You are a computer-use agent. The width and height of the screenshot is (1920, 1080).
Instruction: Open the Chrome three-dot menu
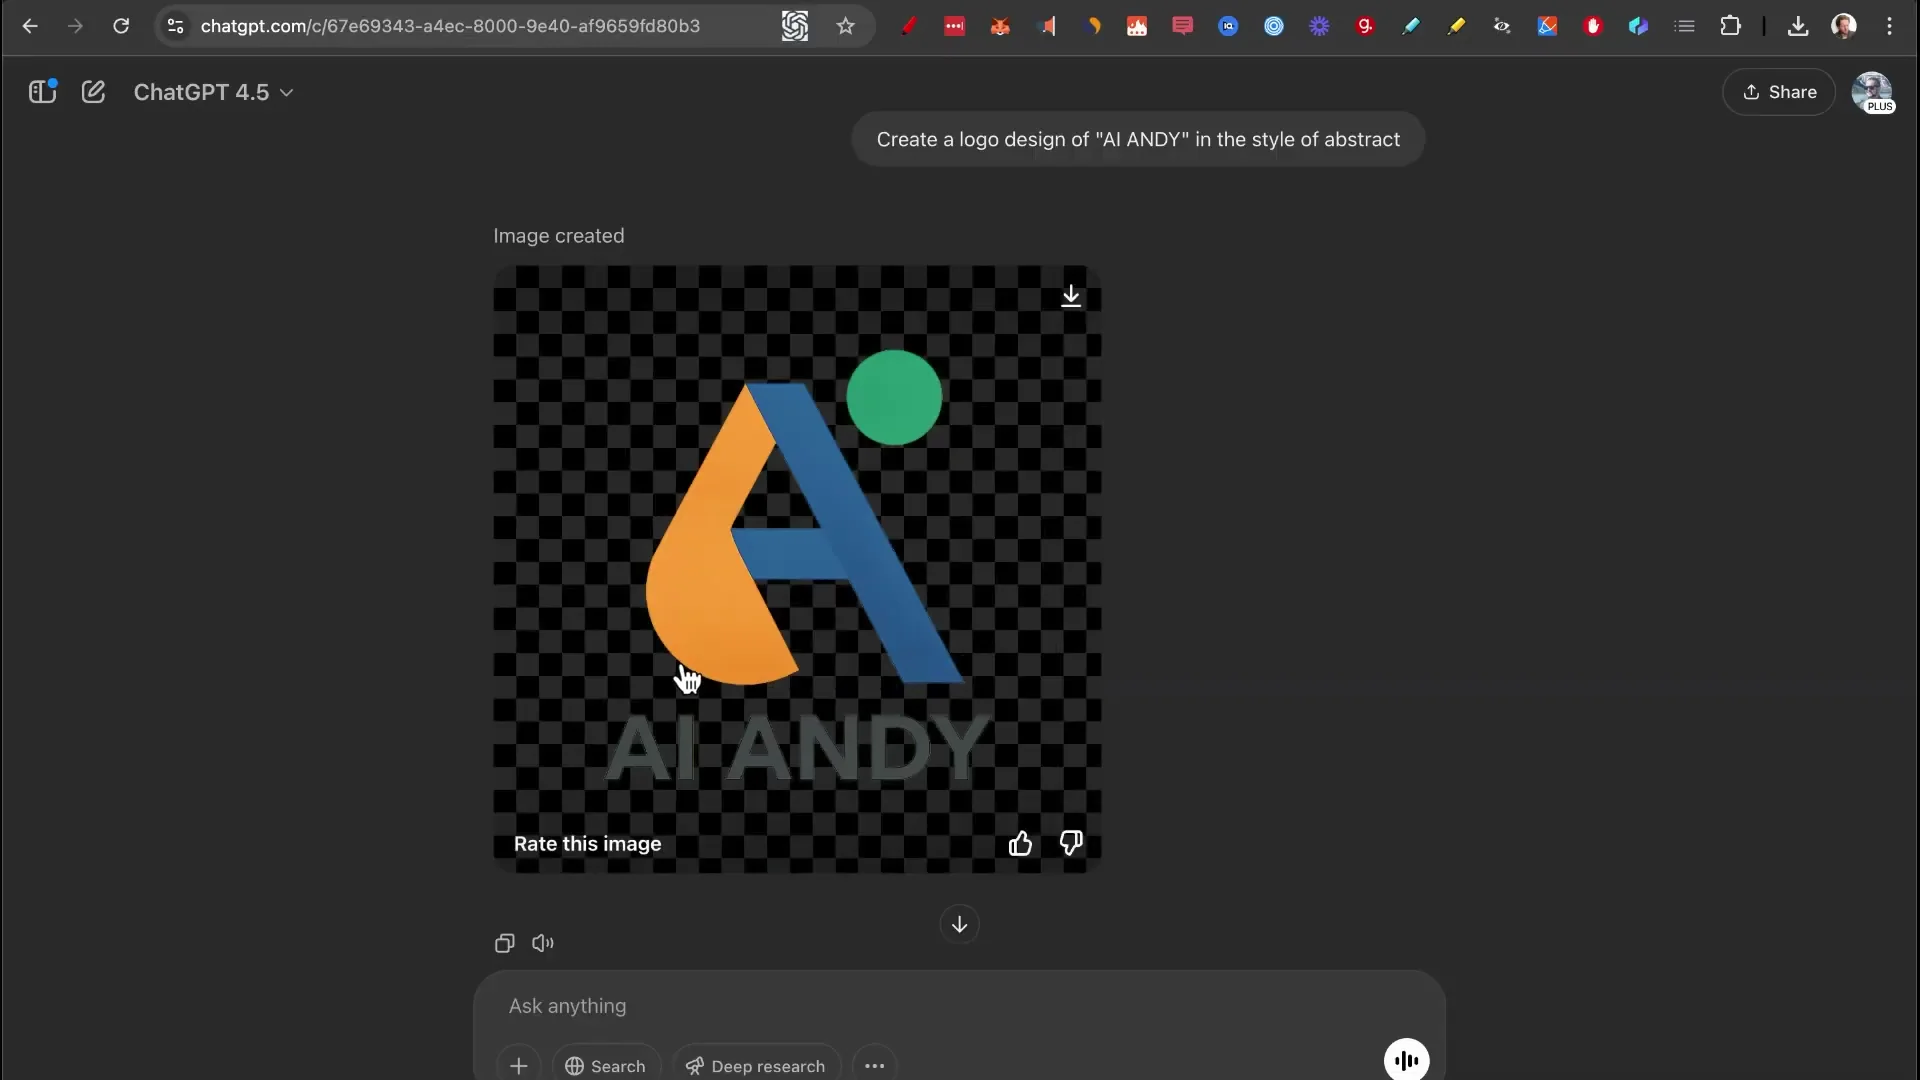(x=1890, y=26)
